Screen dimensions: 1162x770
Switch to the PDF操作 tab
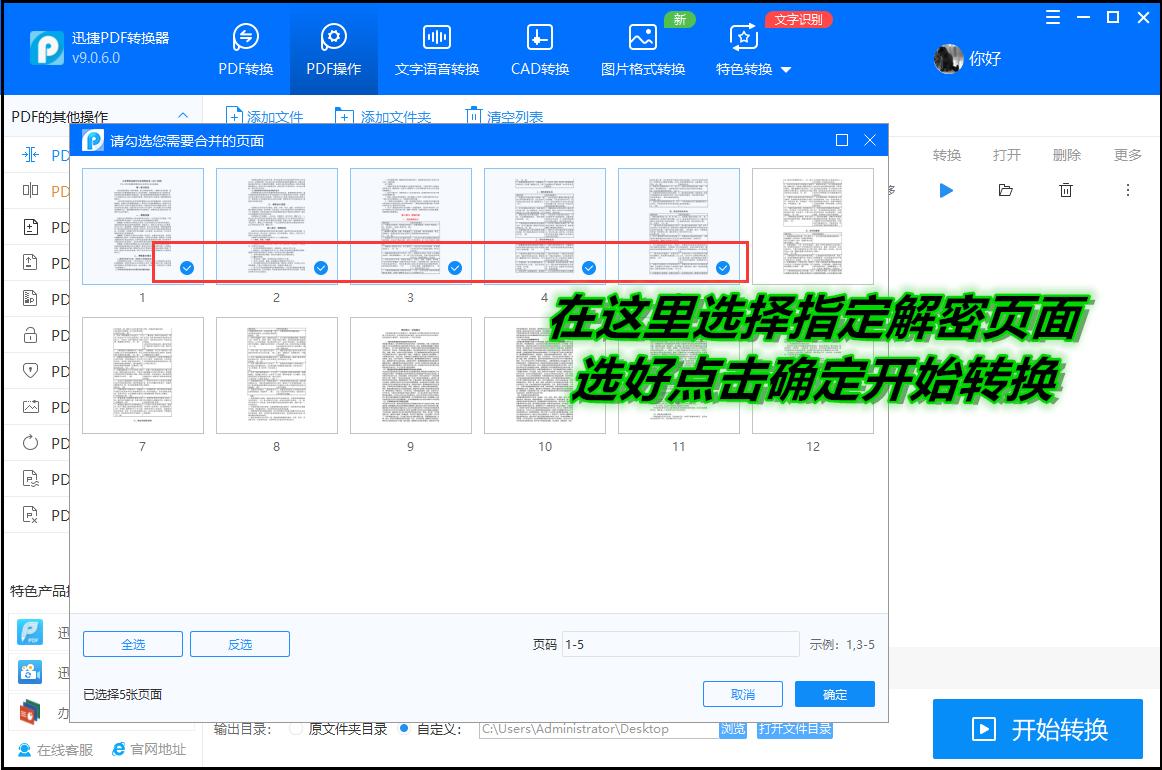point(332,50)
